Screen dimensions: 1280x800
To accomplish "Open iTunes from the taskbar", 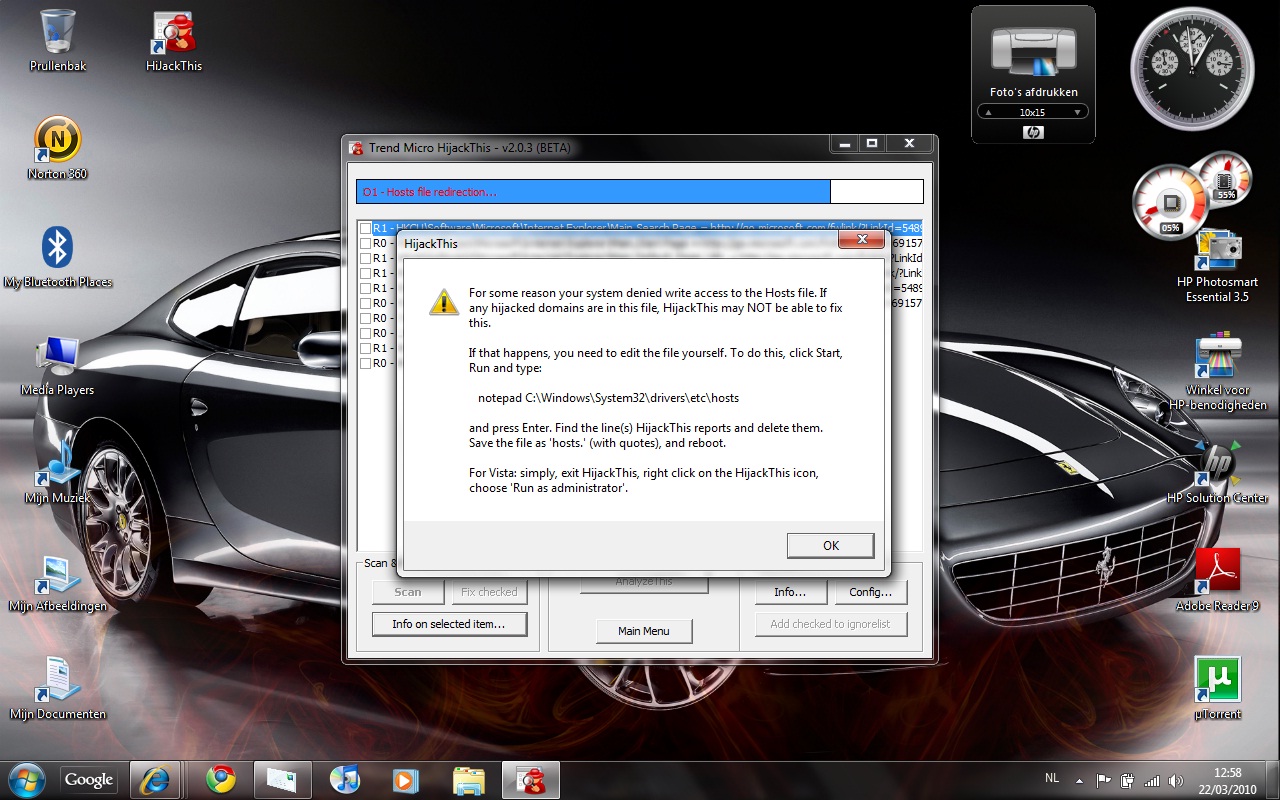I will click(345, 779).
